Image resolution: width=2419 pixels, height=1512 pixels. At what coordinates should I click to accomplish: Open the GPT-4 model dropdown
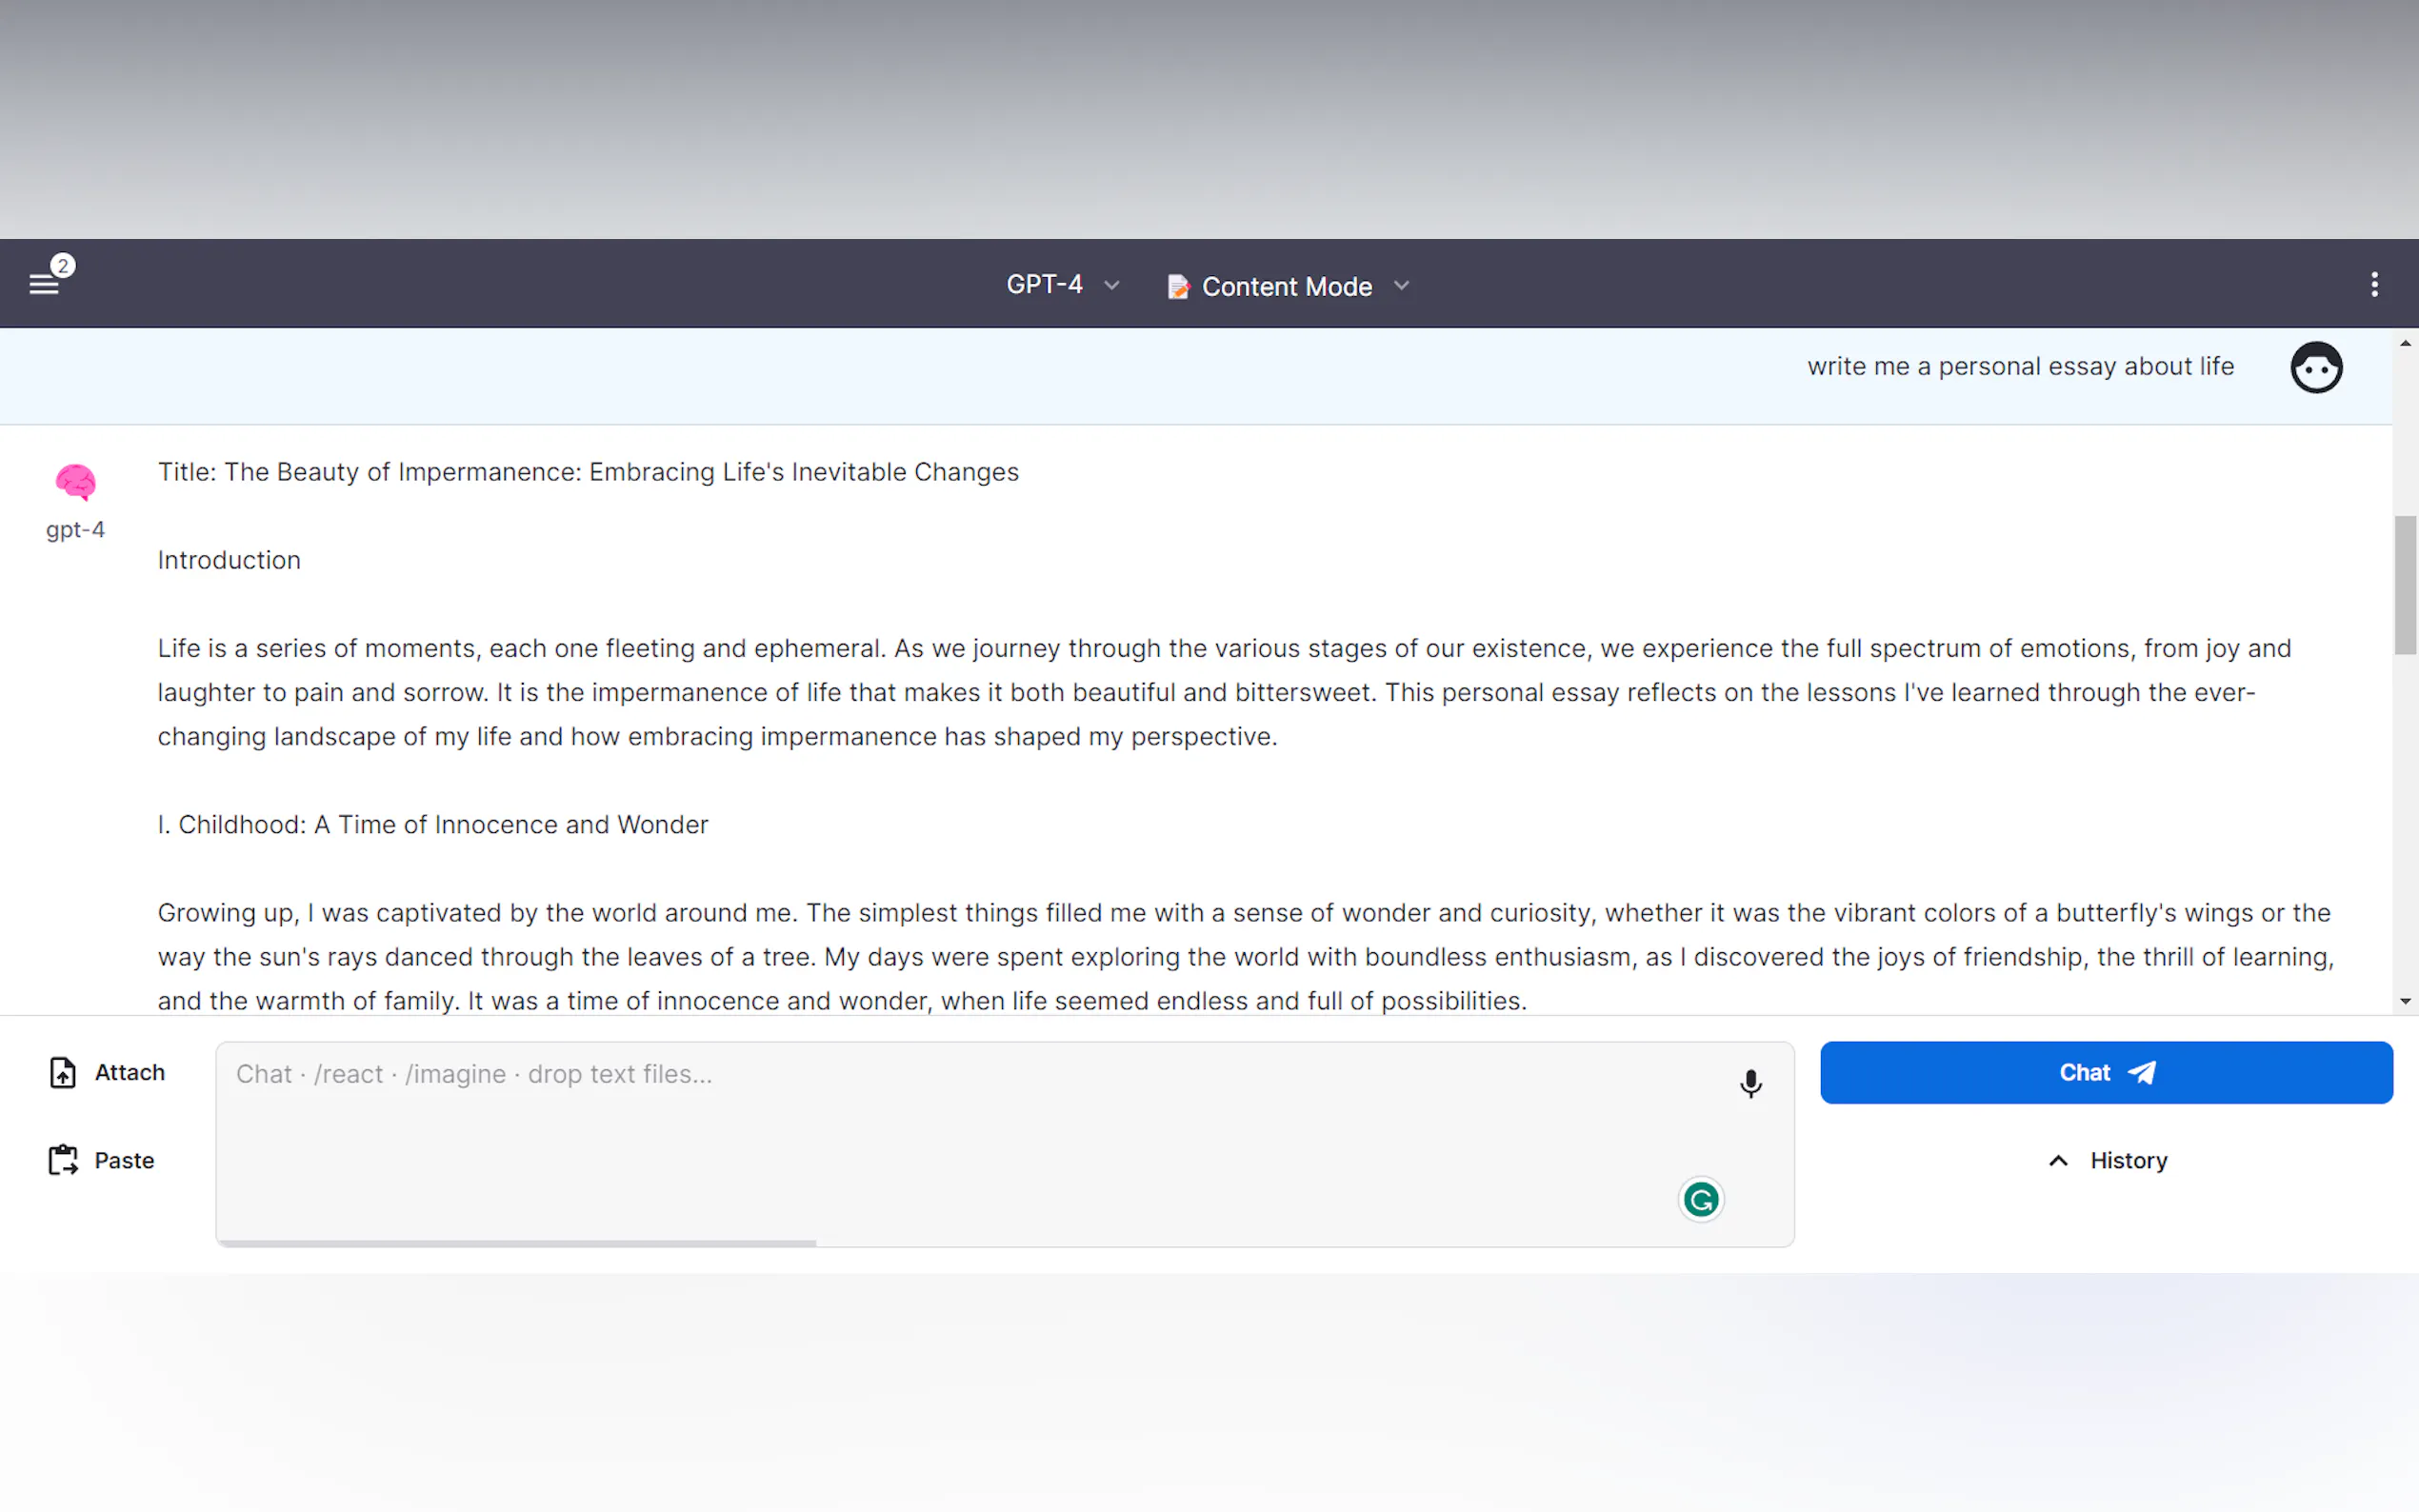pyautogui.click(x=1061, y=285)
